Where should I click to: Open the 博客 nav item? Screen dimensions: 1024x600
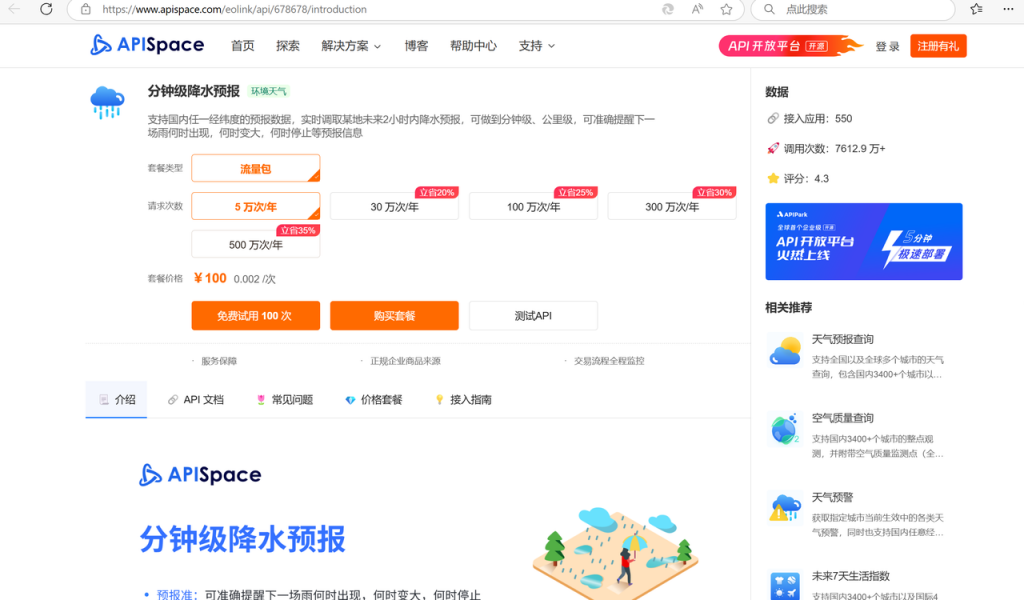tap(416, 46)
